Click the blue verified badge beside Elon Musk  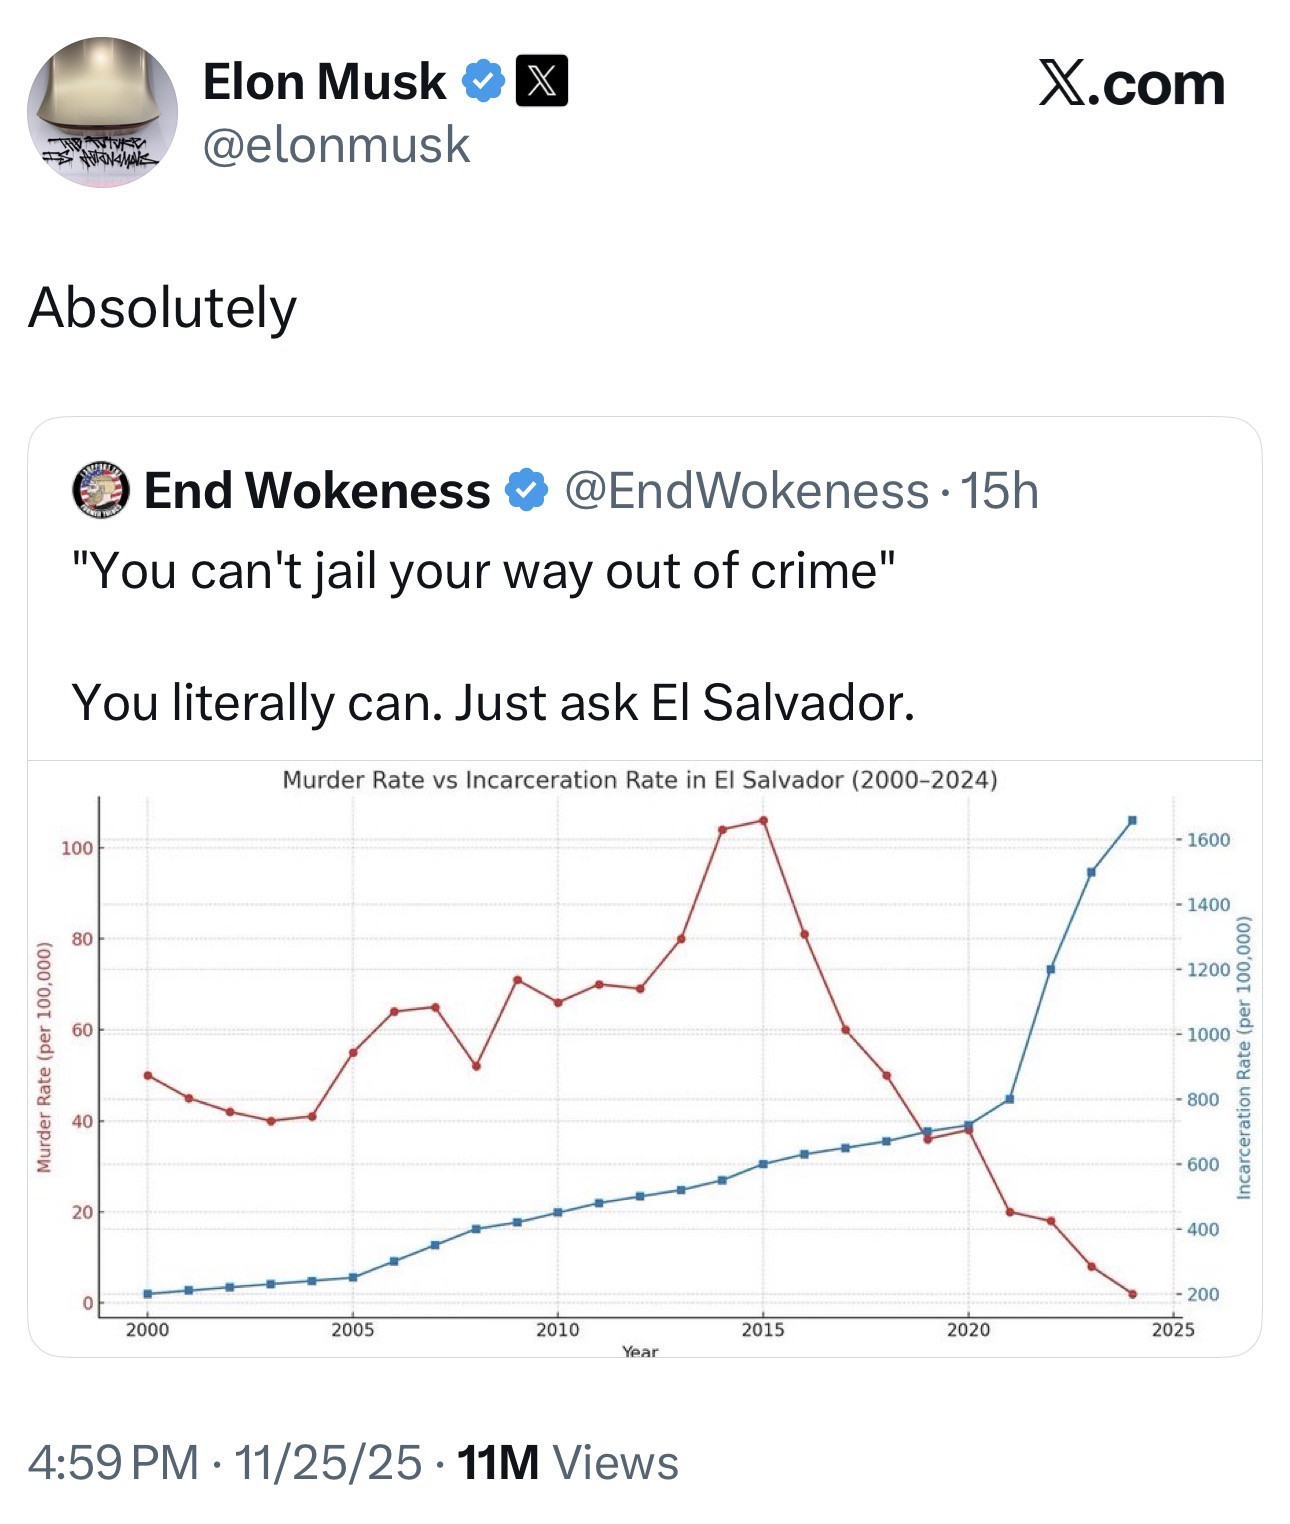click(484, 81)
